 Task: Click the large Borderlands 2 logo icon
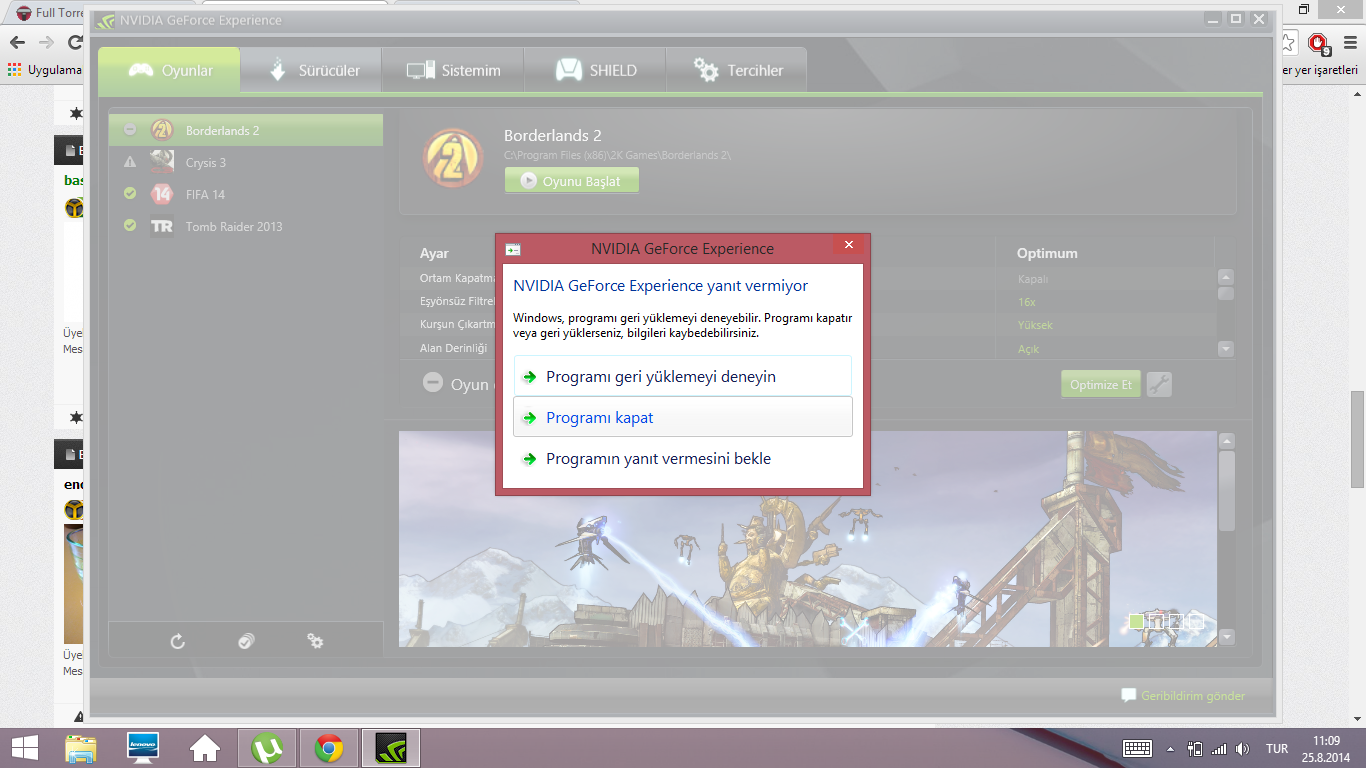pyautogui.click(x=454, y=158)
